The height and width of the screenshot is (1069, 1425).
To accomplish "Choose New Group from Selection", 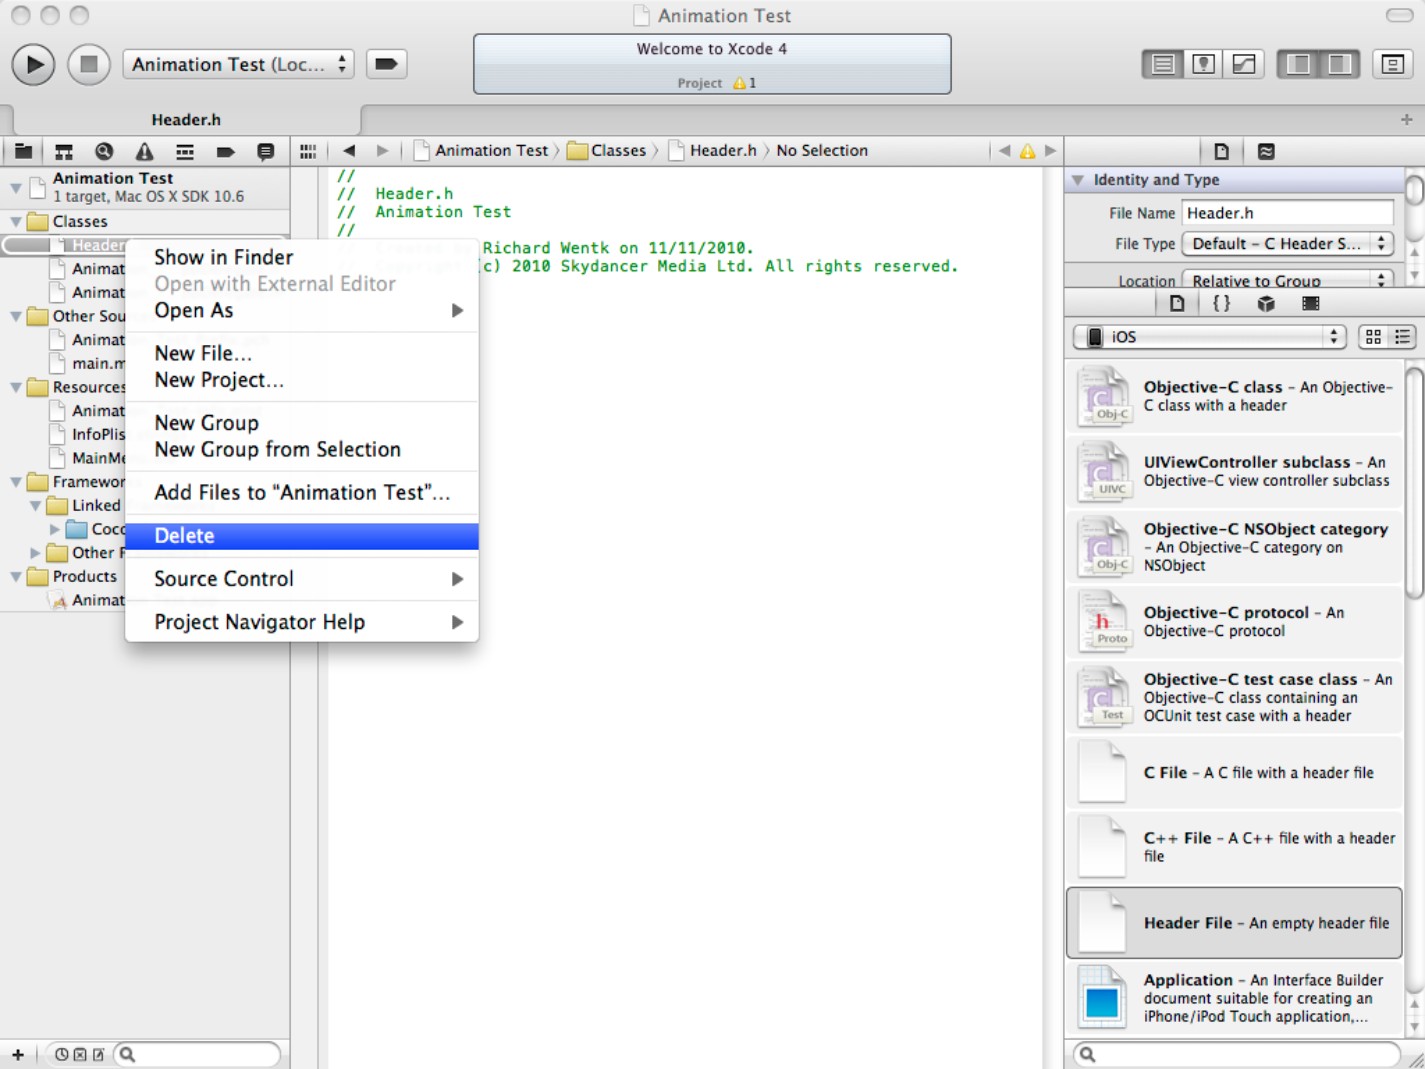I will 301,449.
